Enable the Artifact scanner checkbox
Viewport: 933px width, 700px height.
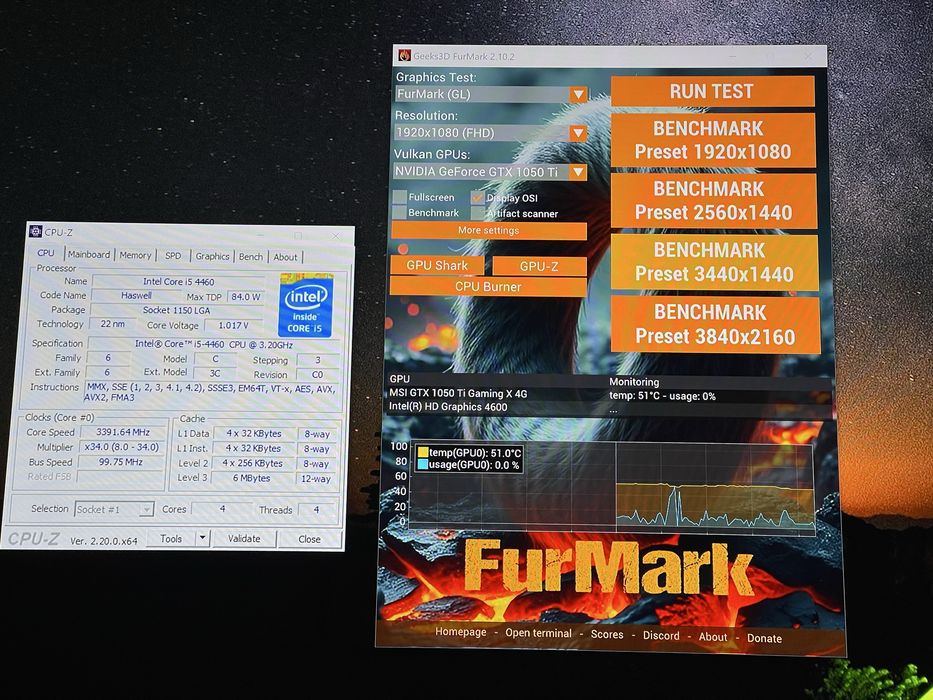point(478,213)
